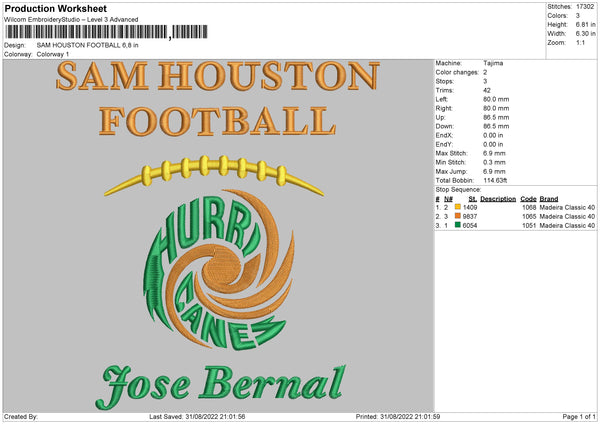This screenshot has width=600, height=424.
Task: Select the barcode under the worksheet title
Action: (106, 32)
